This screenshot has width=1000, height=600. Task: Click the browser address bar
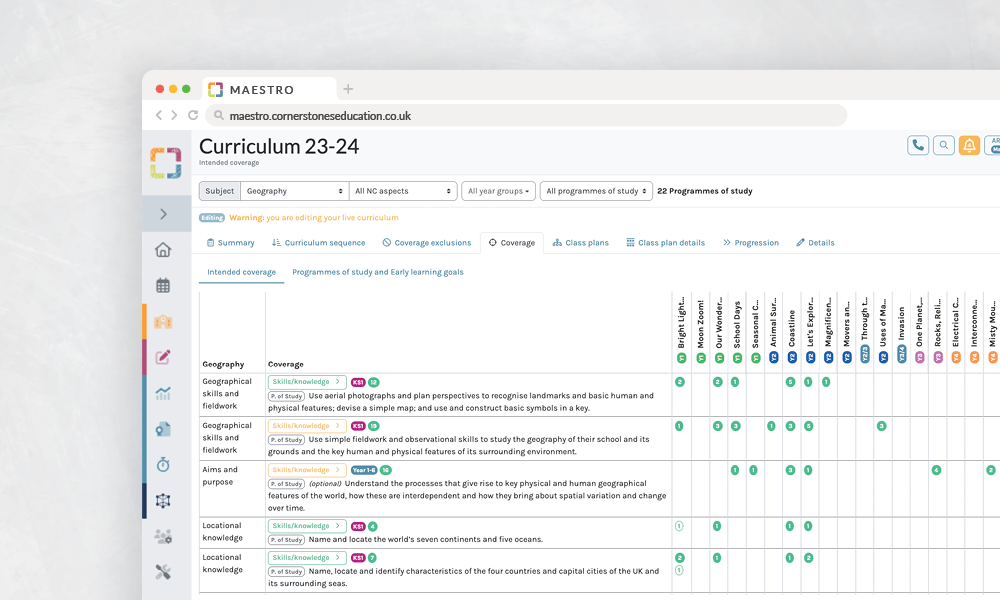coord(530,116)
